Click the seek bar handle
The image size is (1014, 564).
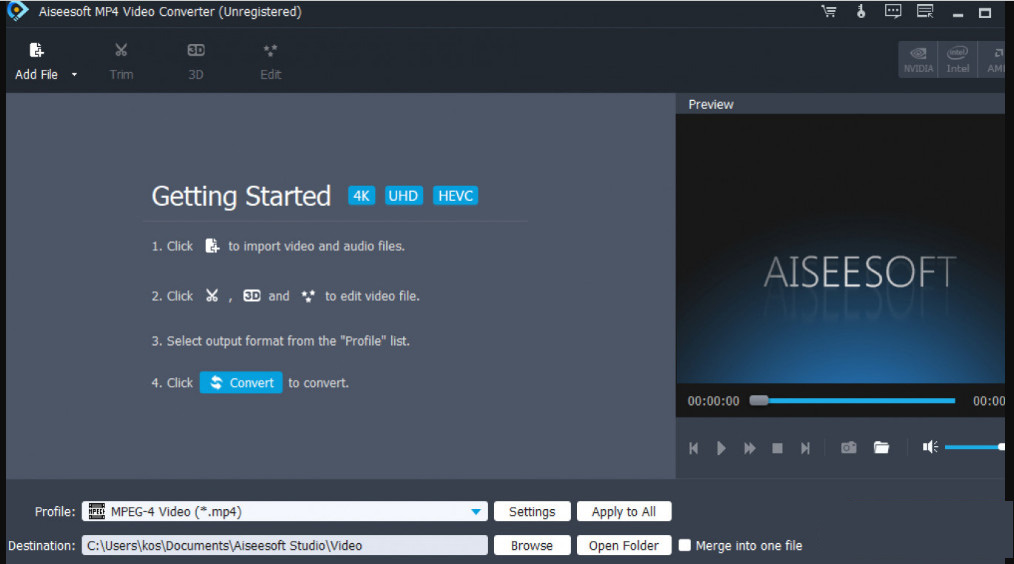point(759,400)
